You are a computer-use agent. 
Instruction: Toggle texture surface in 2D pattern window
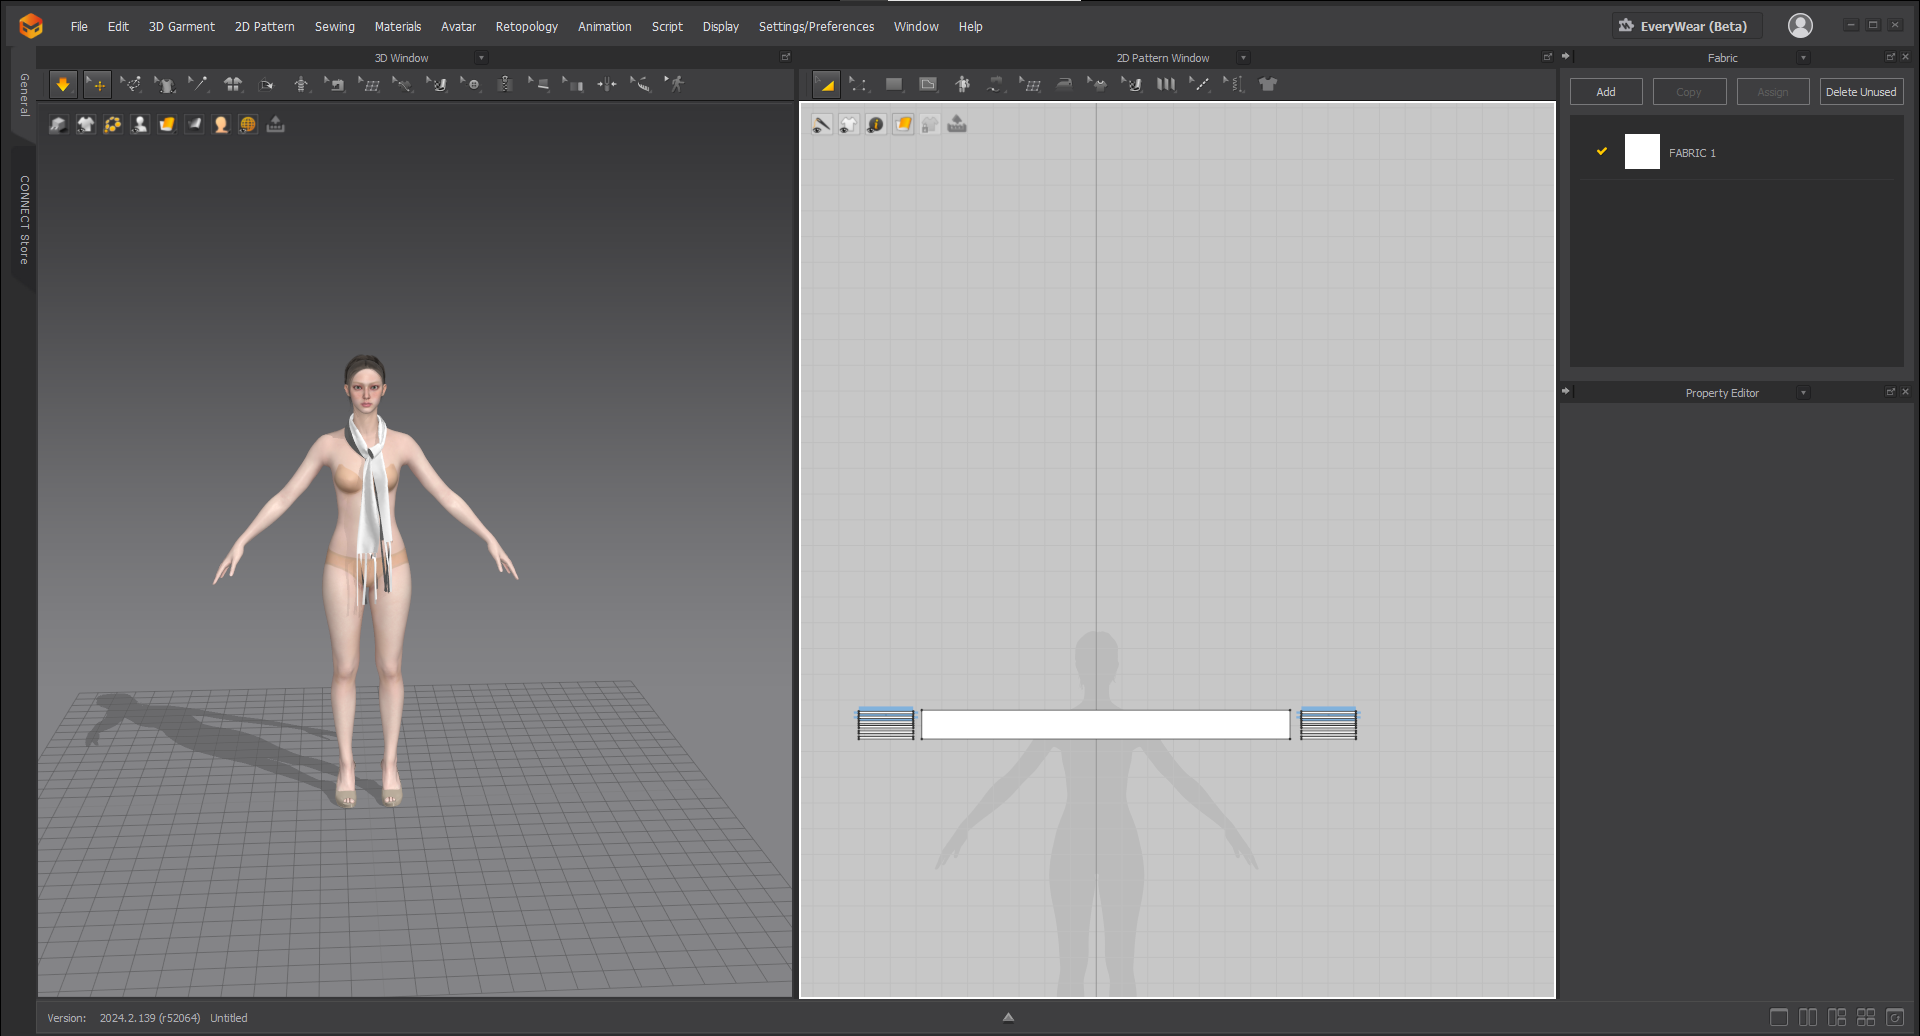903,124
